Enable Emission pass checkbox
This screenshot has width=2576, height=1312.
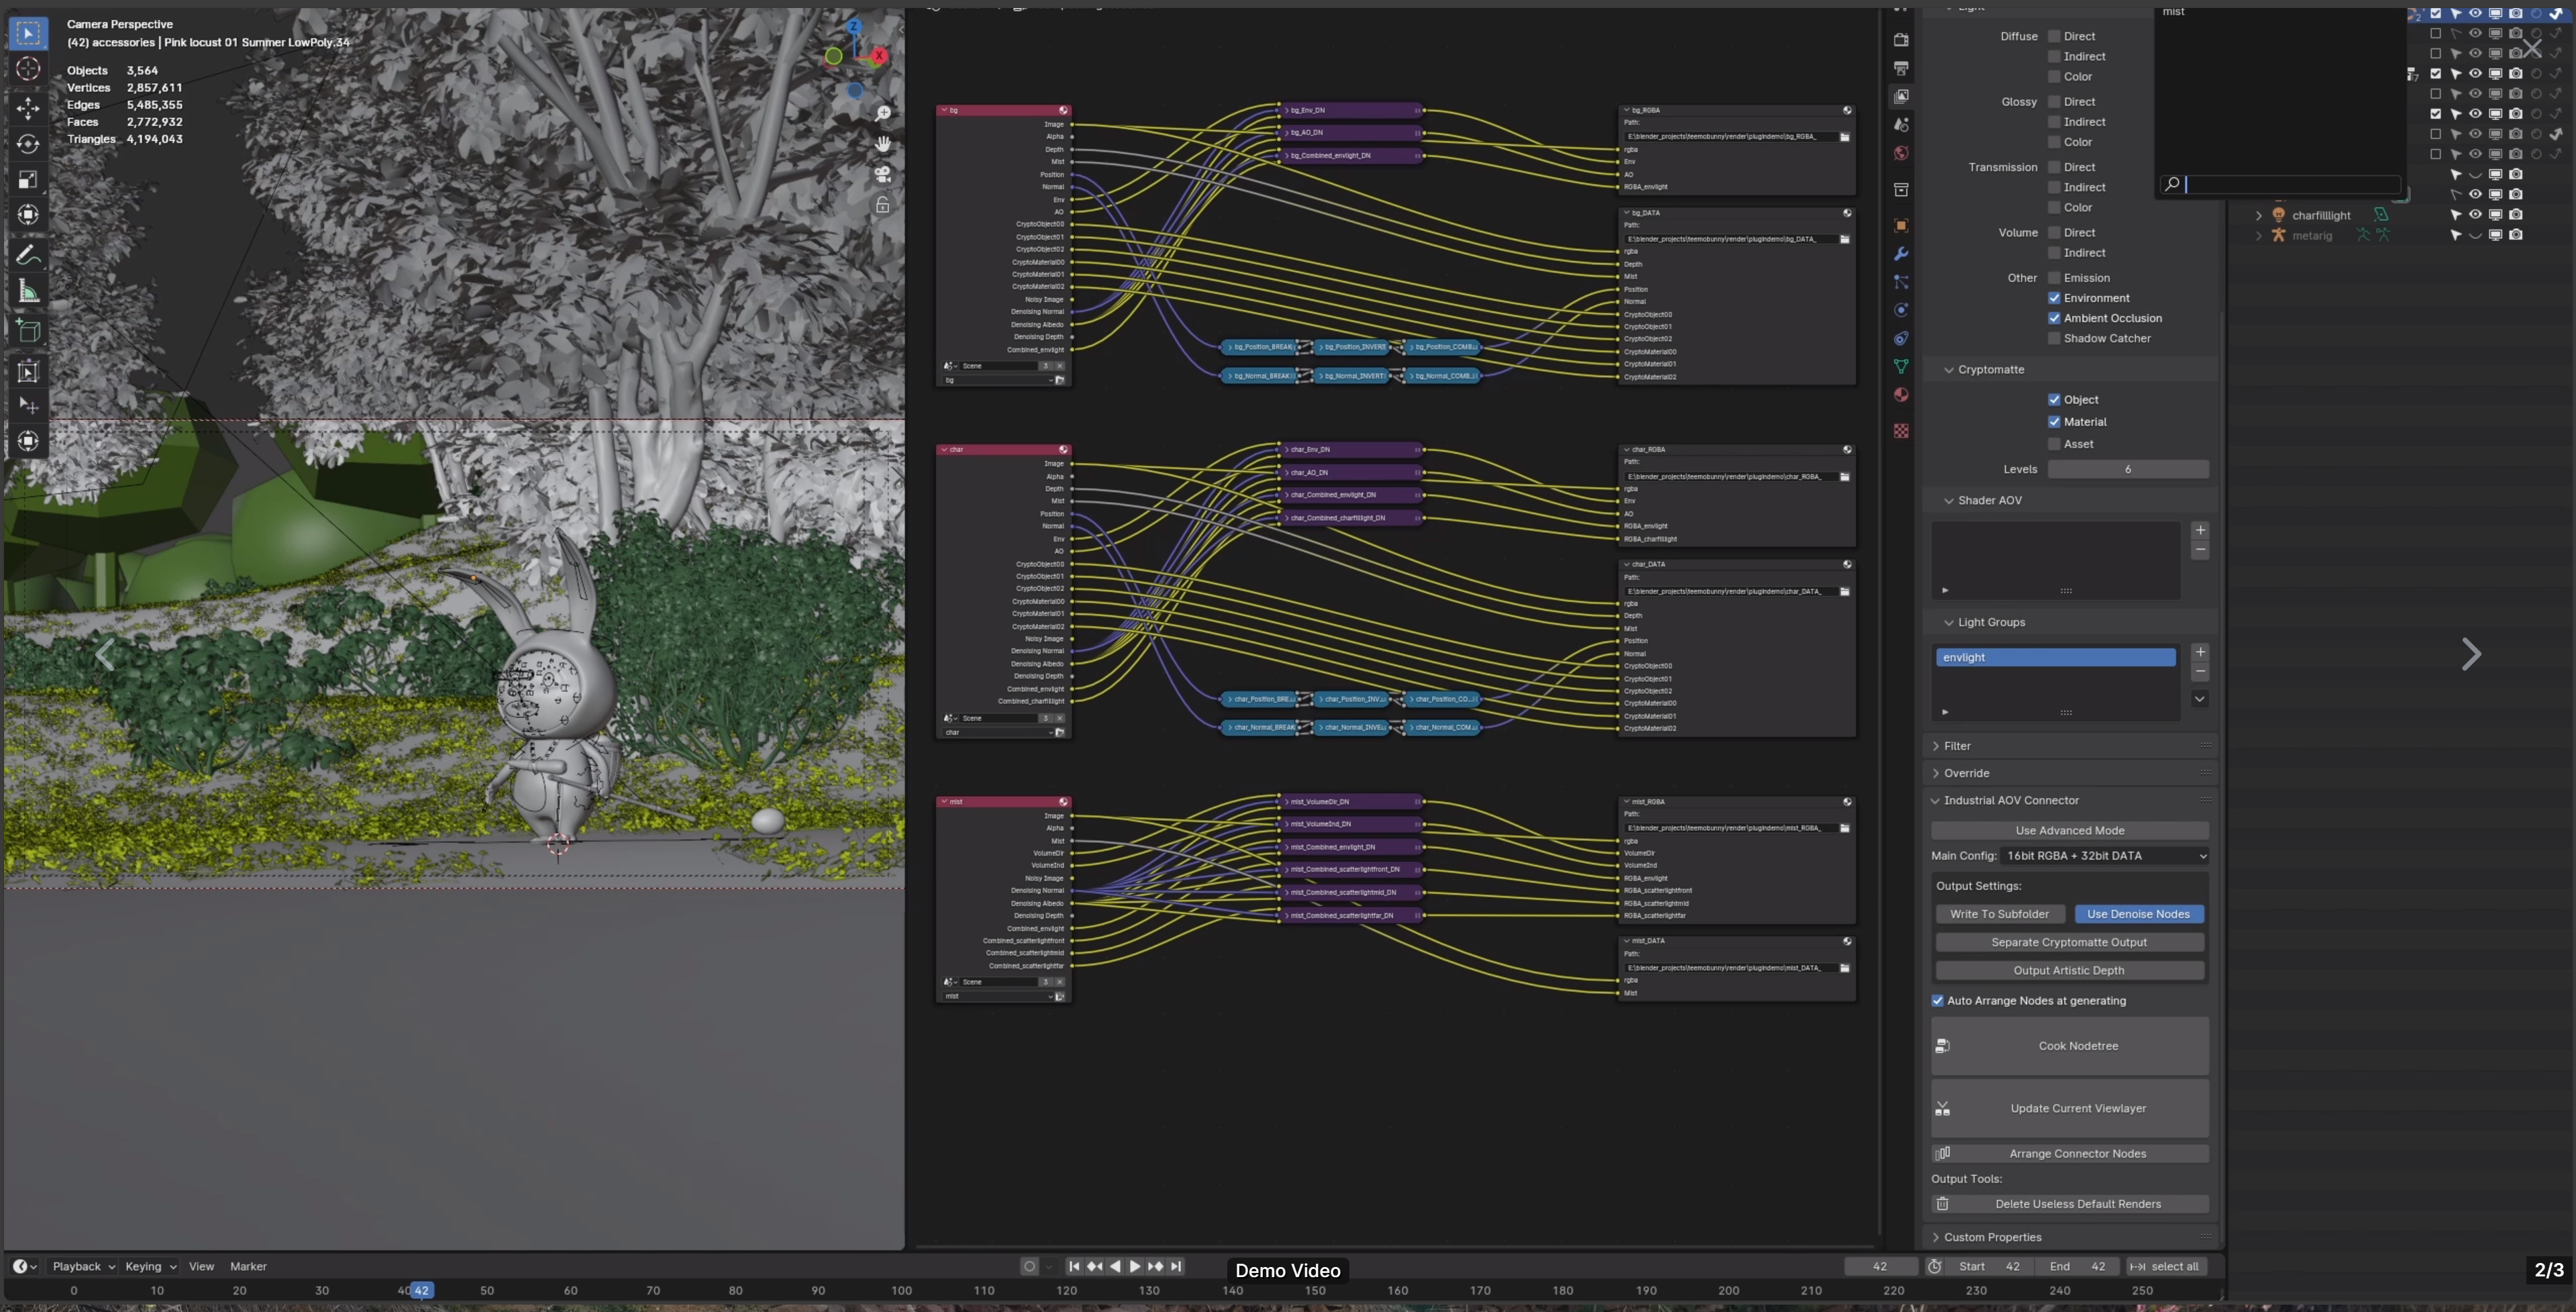[x=2054, y=278]
